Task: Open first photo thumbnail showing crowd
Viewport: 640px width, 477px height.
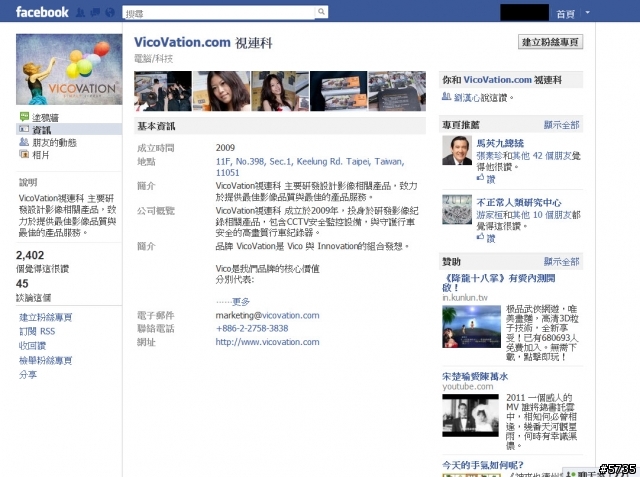Action: point(163,91)
